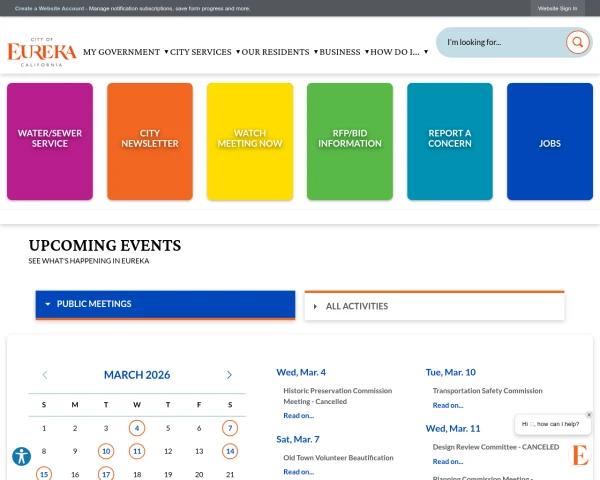Screen dimensions: 600x480
Task: Open the orange E chat assistant icon
Action: coord(580,456)
